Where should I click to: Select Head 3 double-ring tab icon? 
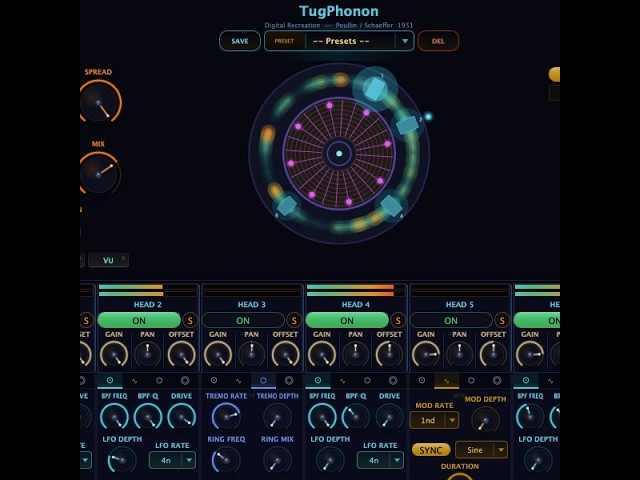[289, 380]
